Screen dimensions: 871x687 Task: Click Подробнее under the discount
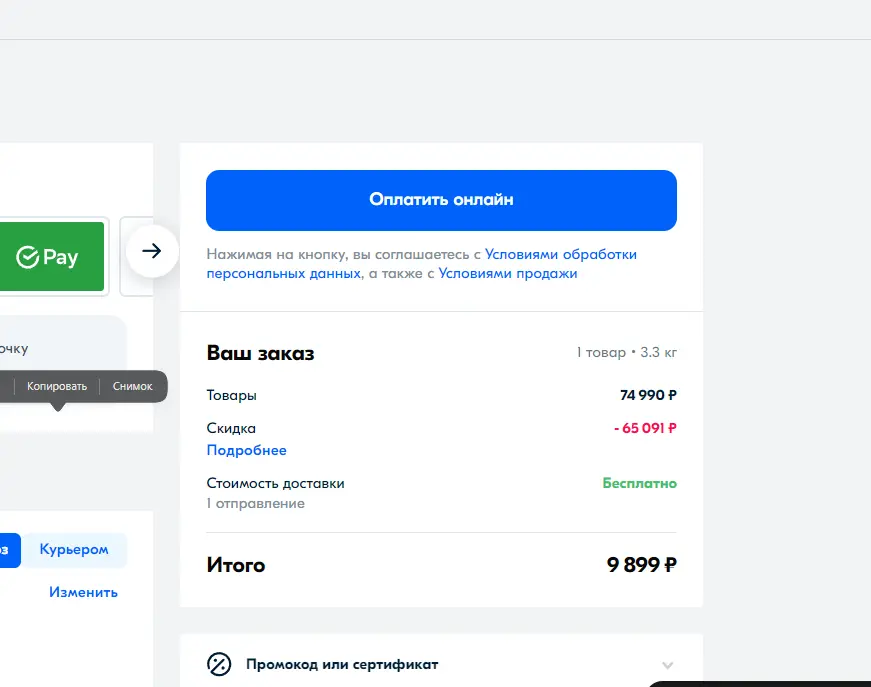click(247, 450)
